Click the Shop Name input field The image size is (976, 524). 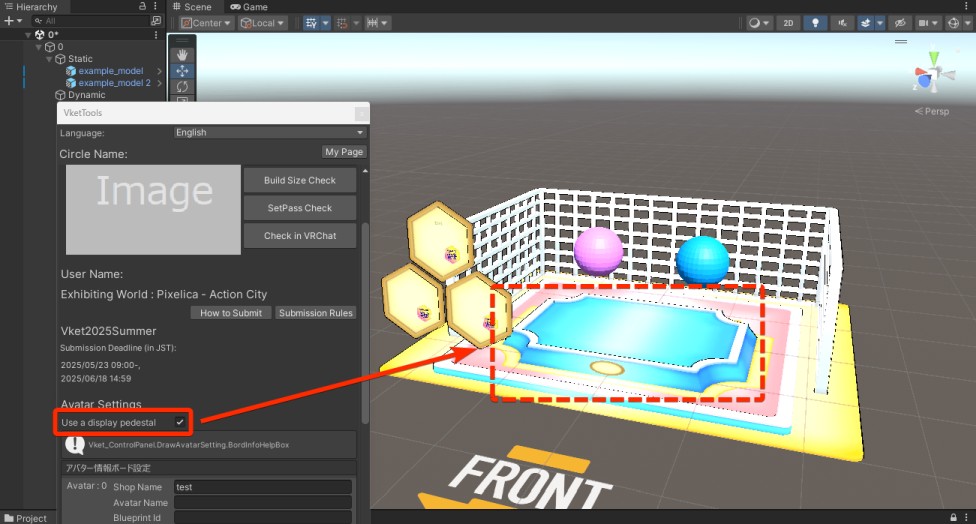click(262, 487)
